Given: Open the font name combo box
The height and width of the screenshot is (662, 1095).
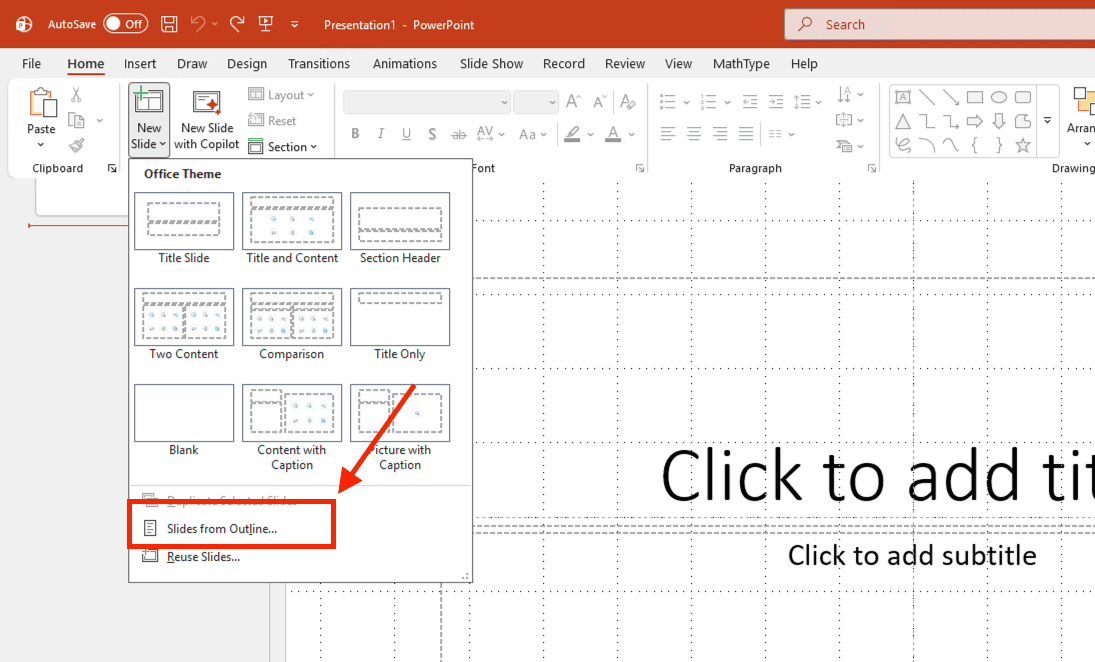Looking at the screenshot, I should [427, 102].
